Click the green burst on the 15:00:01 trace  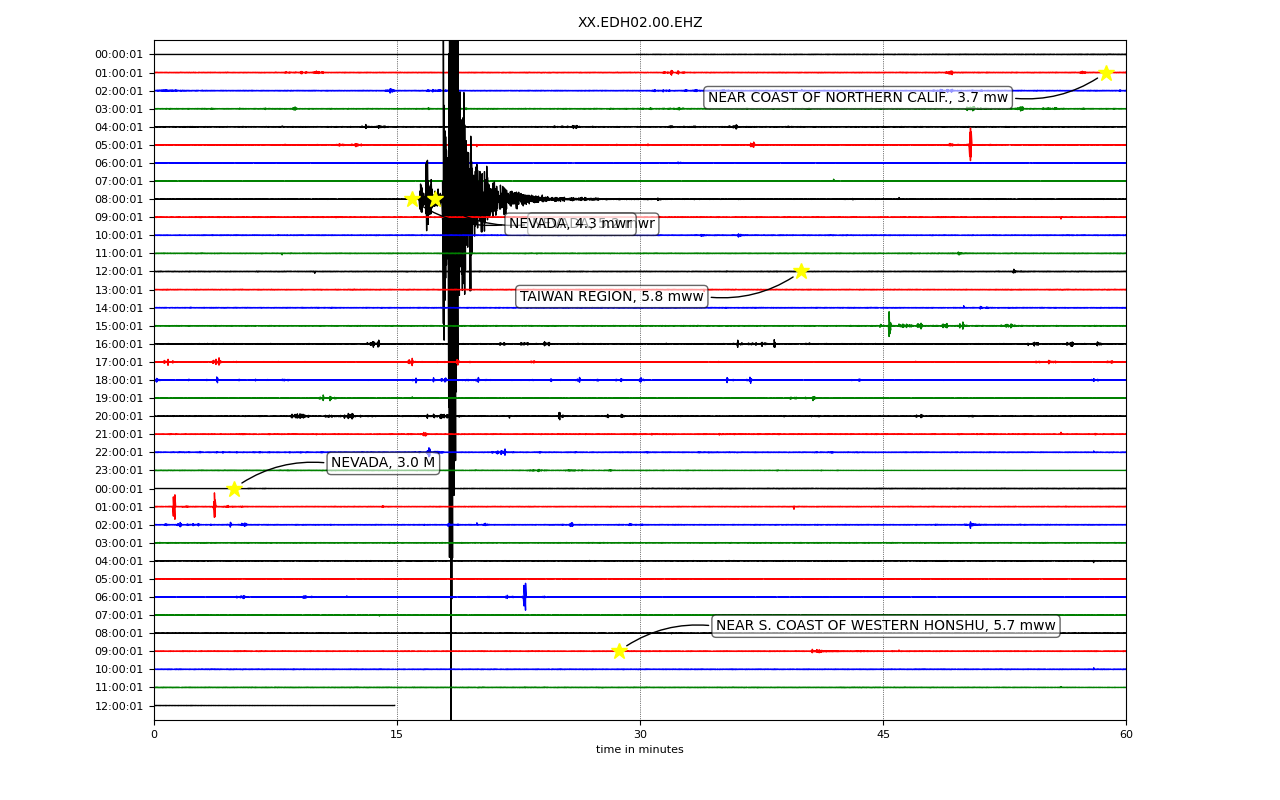tap(889, 325)
